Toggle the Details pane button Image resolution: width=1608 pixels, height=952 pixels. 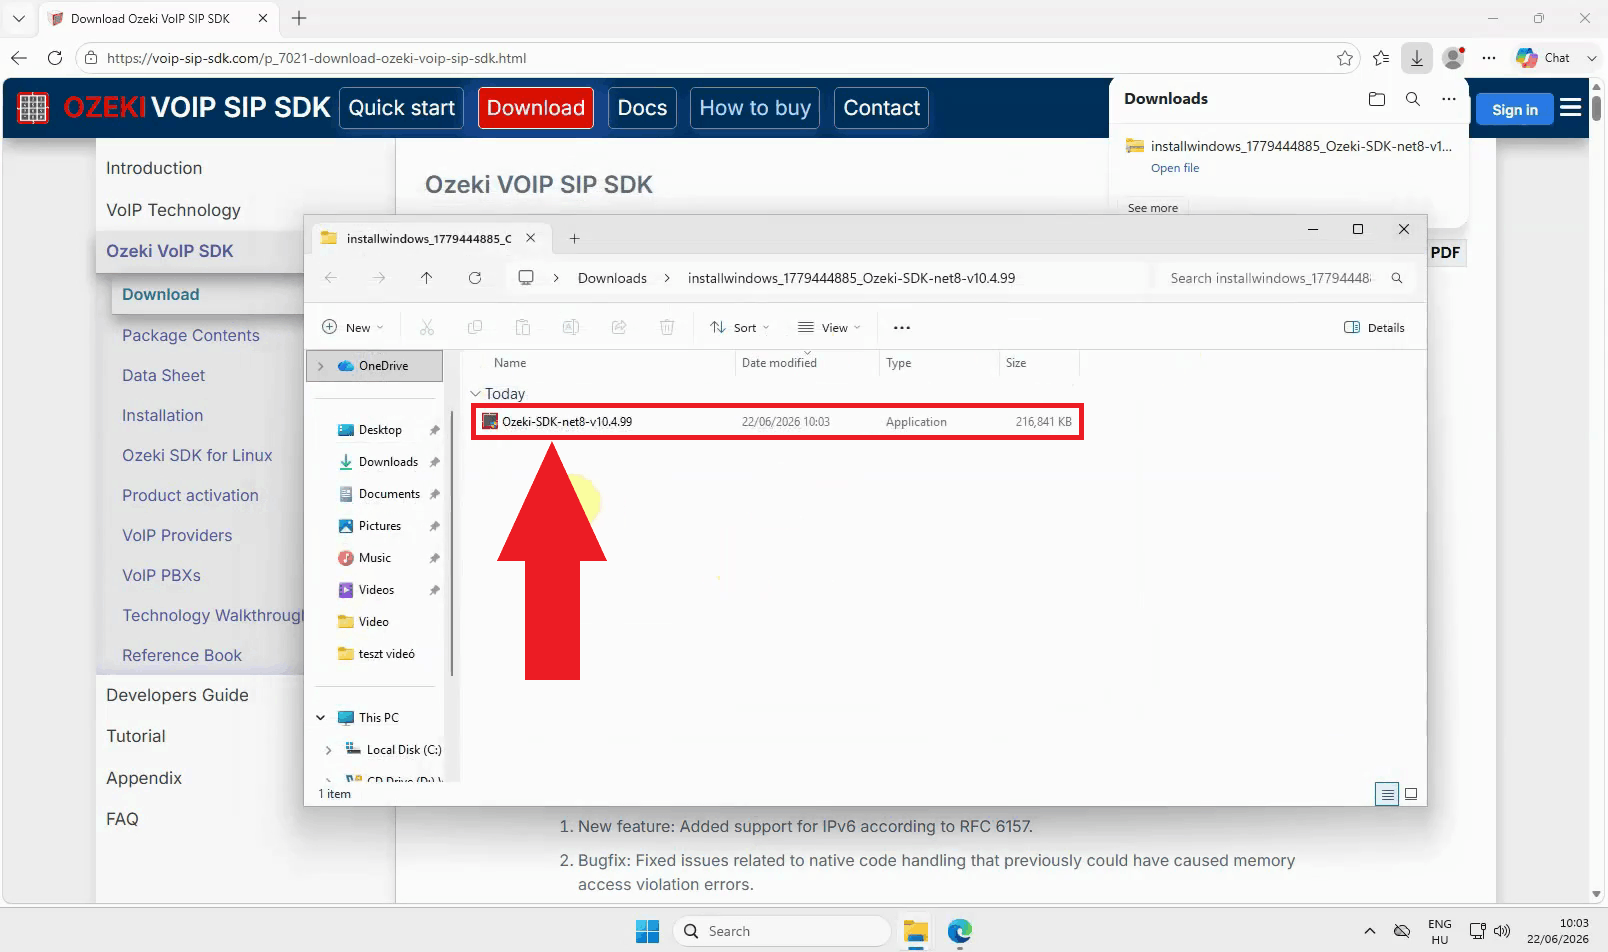click(x=1374, y=328)
